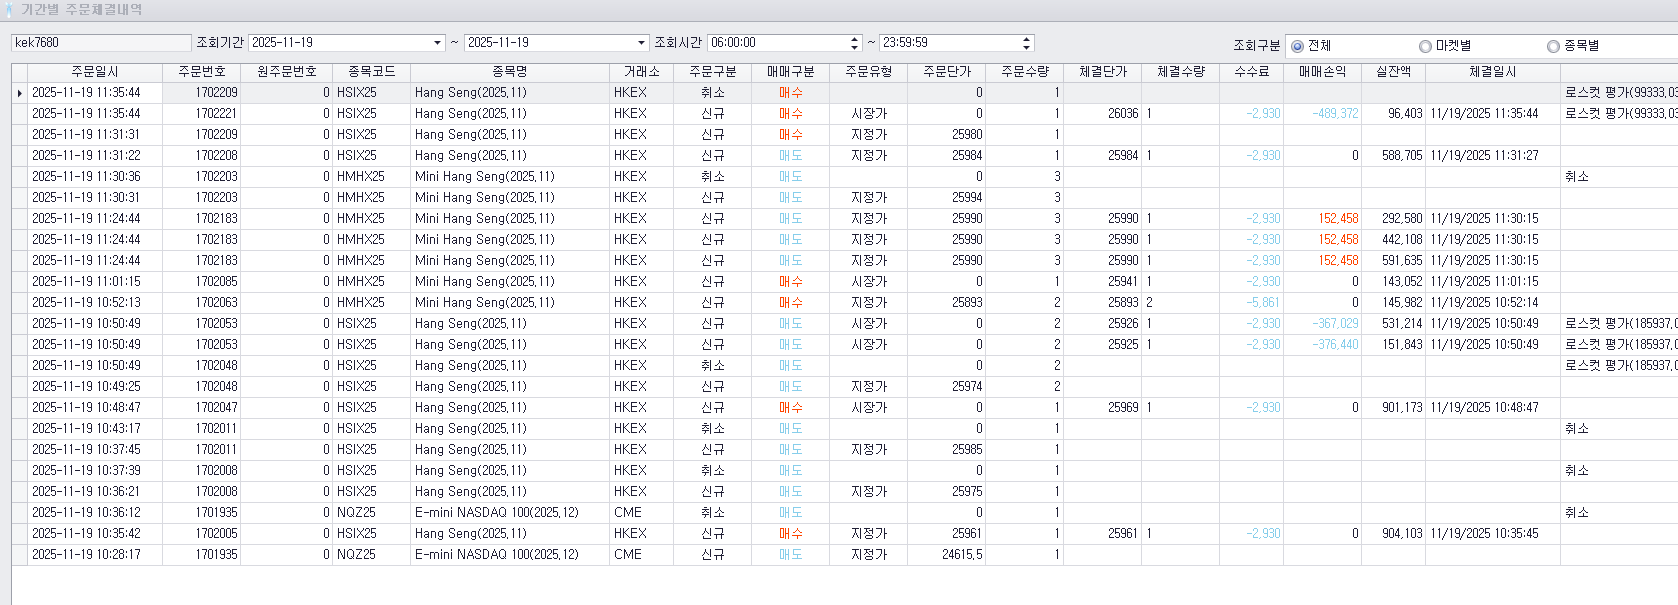1678x605 pixels.
Task: Click the -376,440 loss value
Action: coord(1335,344)
